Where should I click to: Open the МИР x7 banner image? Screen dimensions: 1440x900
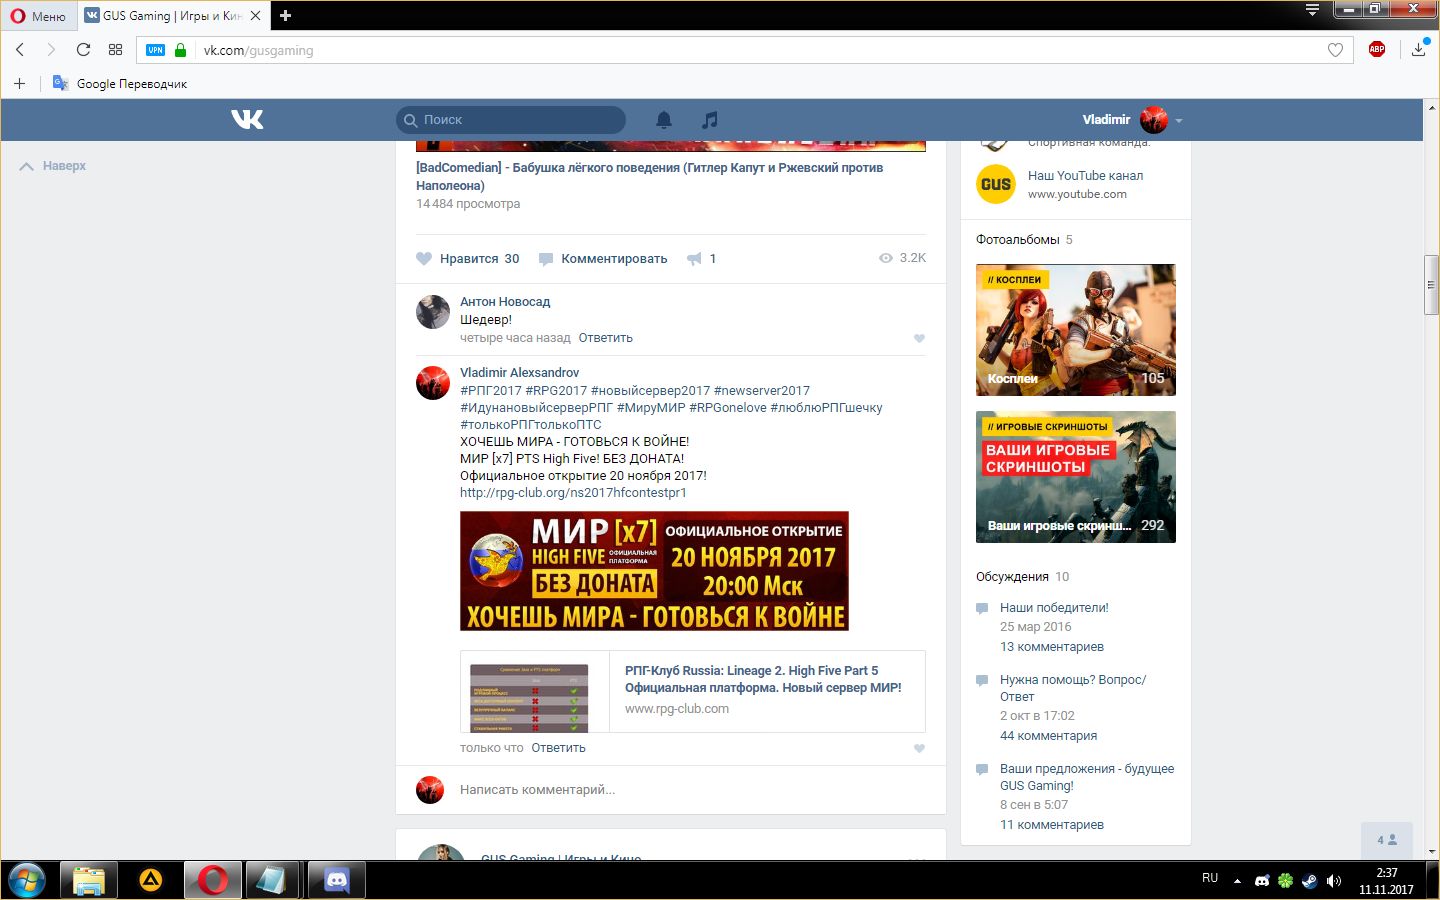[654, 571]
